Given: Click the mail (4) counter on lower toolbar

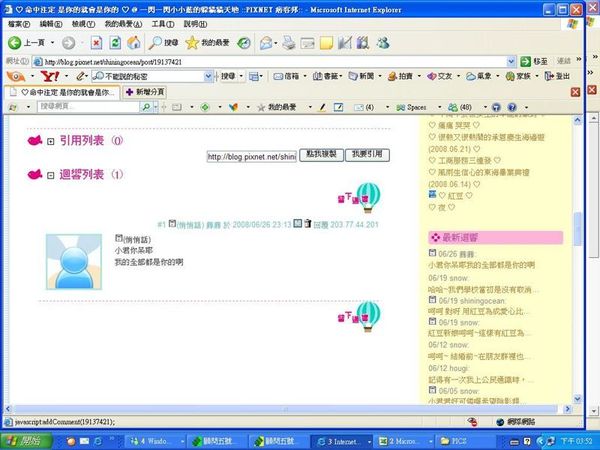Looking at the screenshot, I should 364,108.
